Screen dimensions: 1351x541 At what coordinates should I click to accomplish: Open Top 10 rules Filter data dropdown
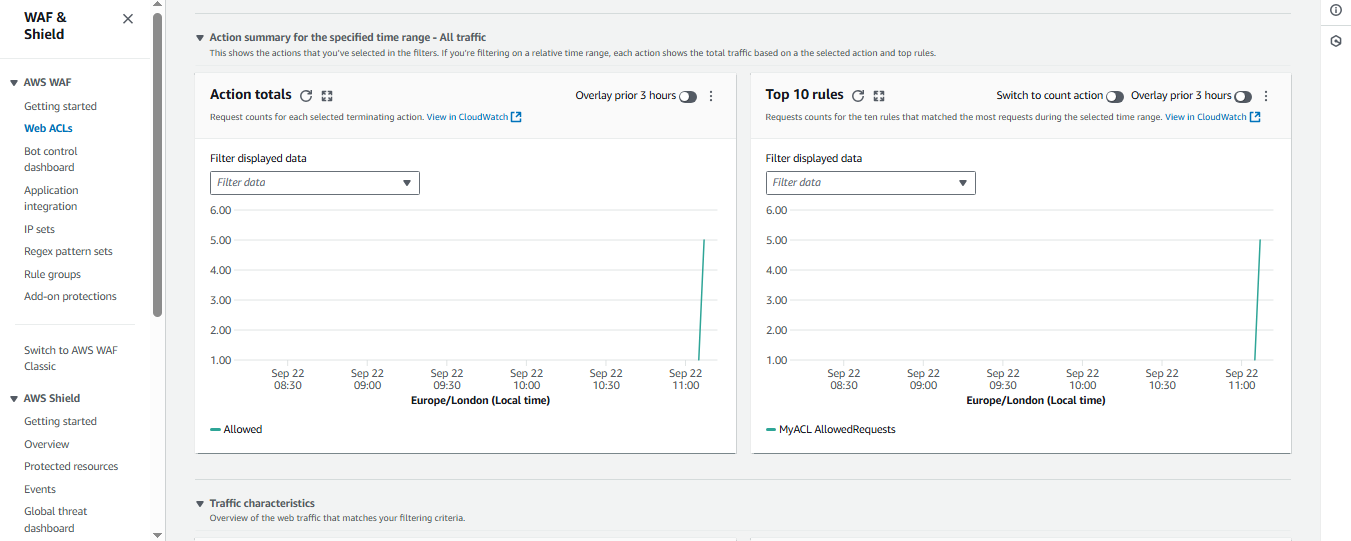coord(870,183)
